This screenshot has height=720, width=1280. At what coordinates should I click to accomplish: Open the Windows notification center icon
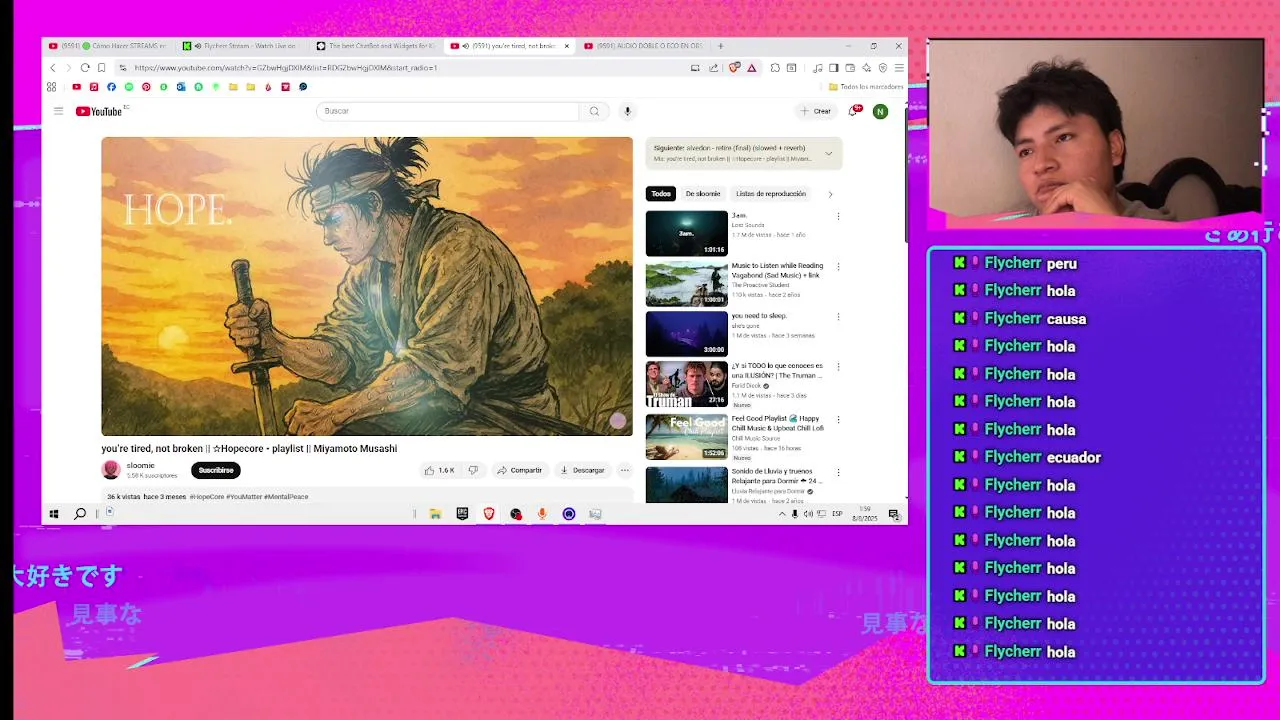coord(894,515)
